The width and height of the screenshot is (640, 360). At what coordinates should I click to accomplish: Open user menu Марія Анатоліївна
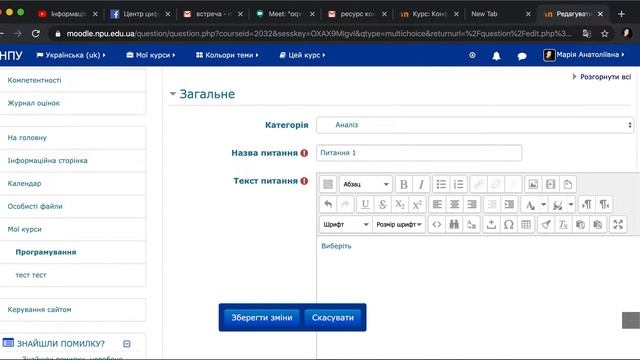(x=584, y=55)
